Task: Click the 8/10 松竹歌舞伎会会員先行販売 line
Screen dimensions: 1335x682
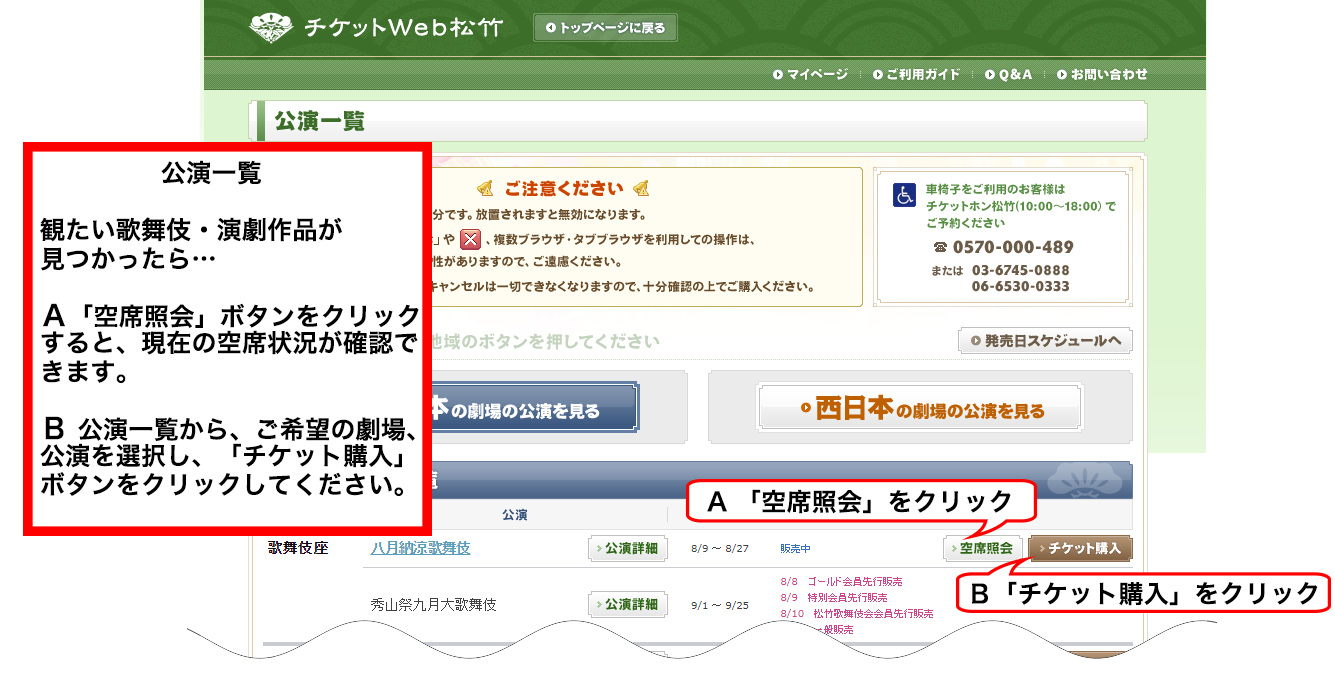Action: pyautogui.click(x=857, y=613)
